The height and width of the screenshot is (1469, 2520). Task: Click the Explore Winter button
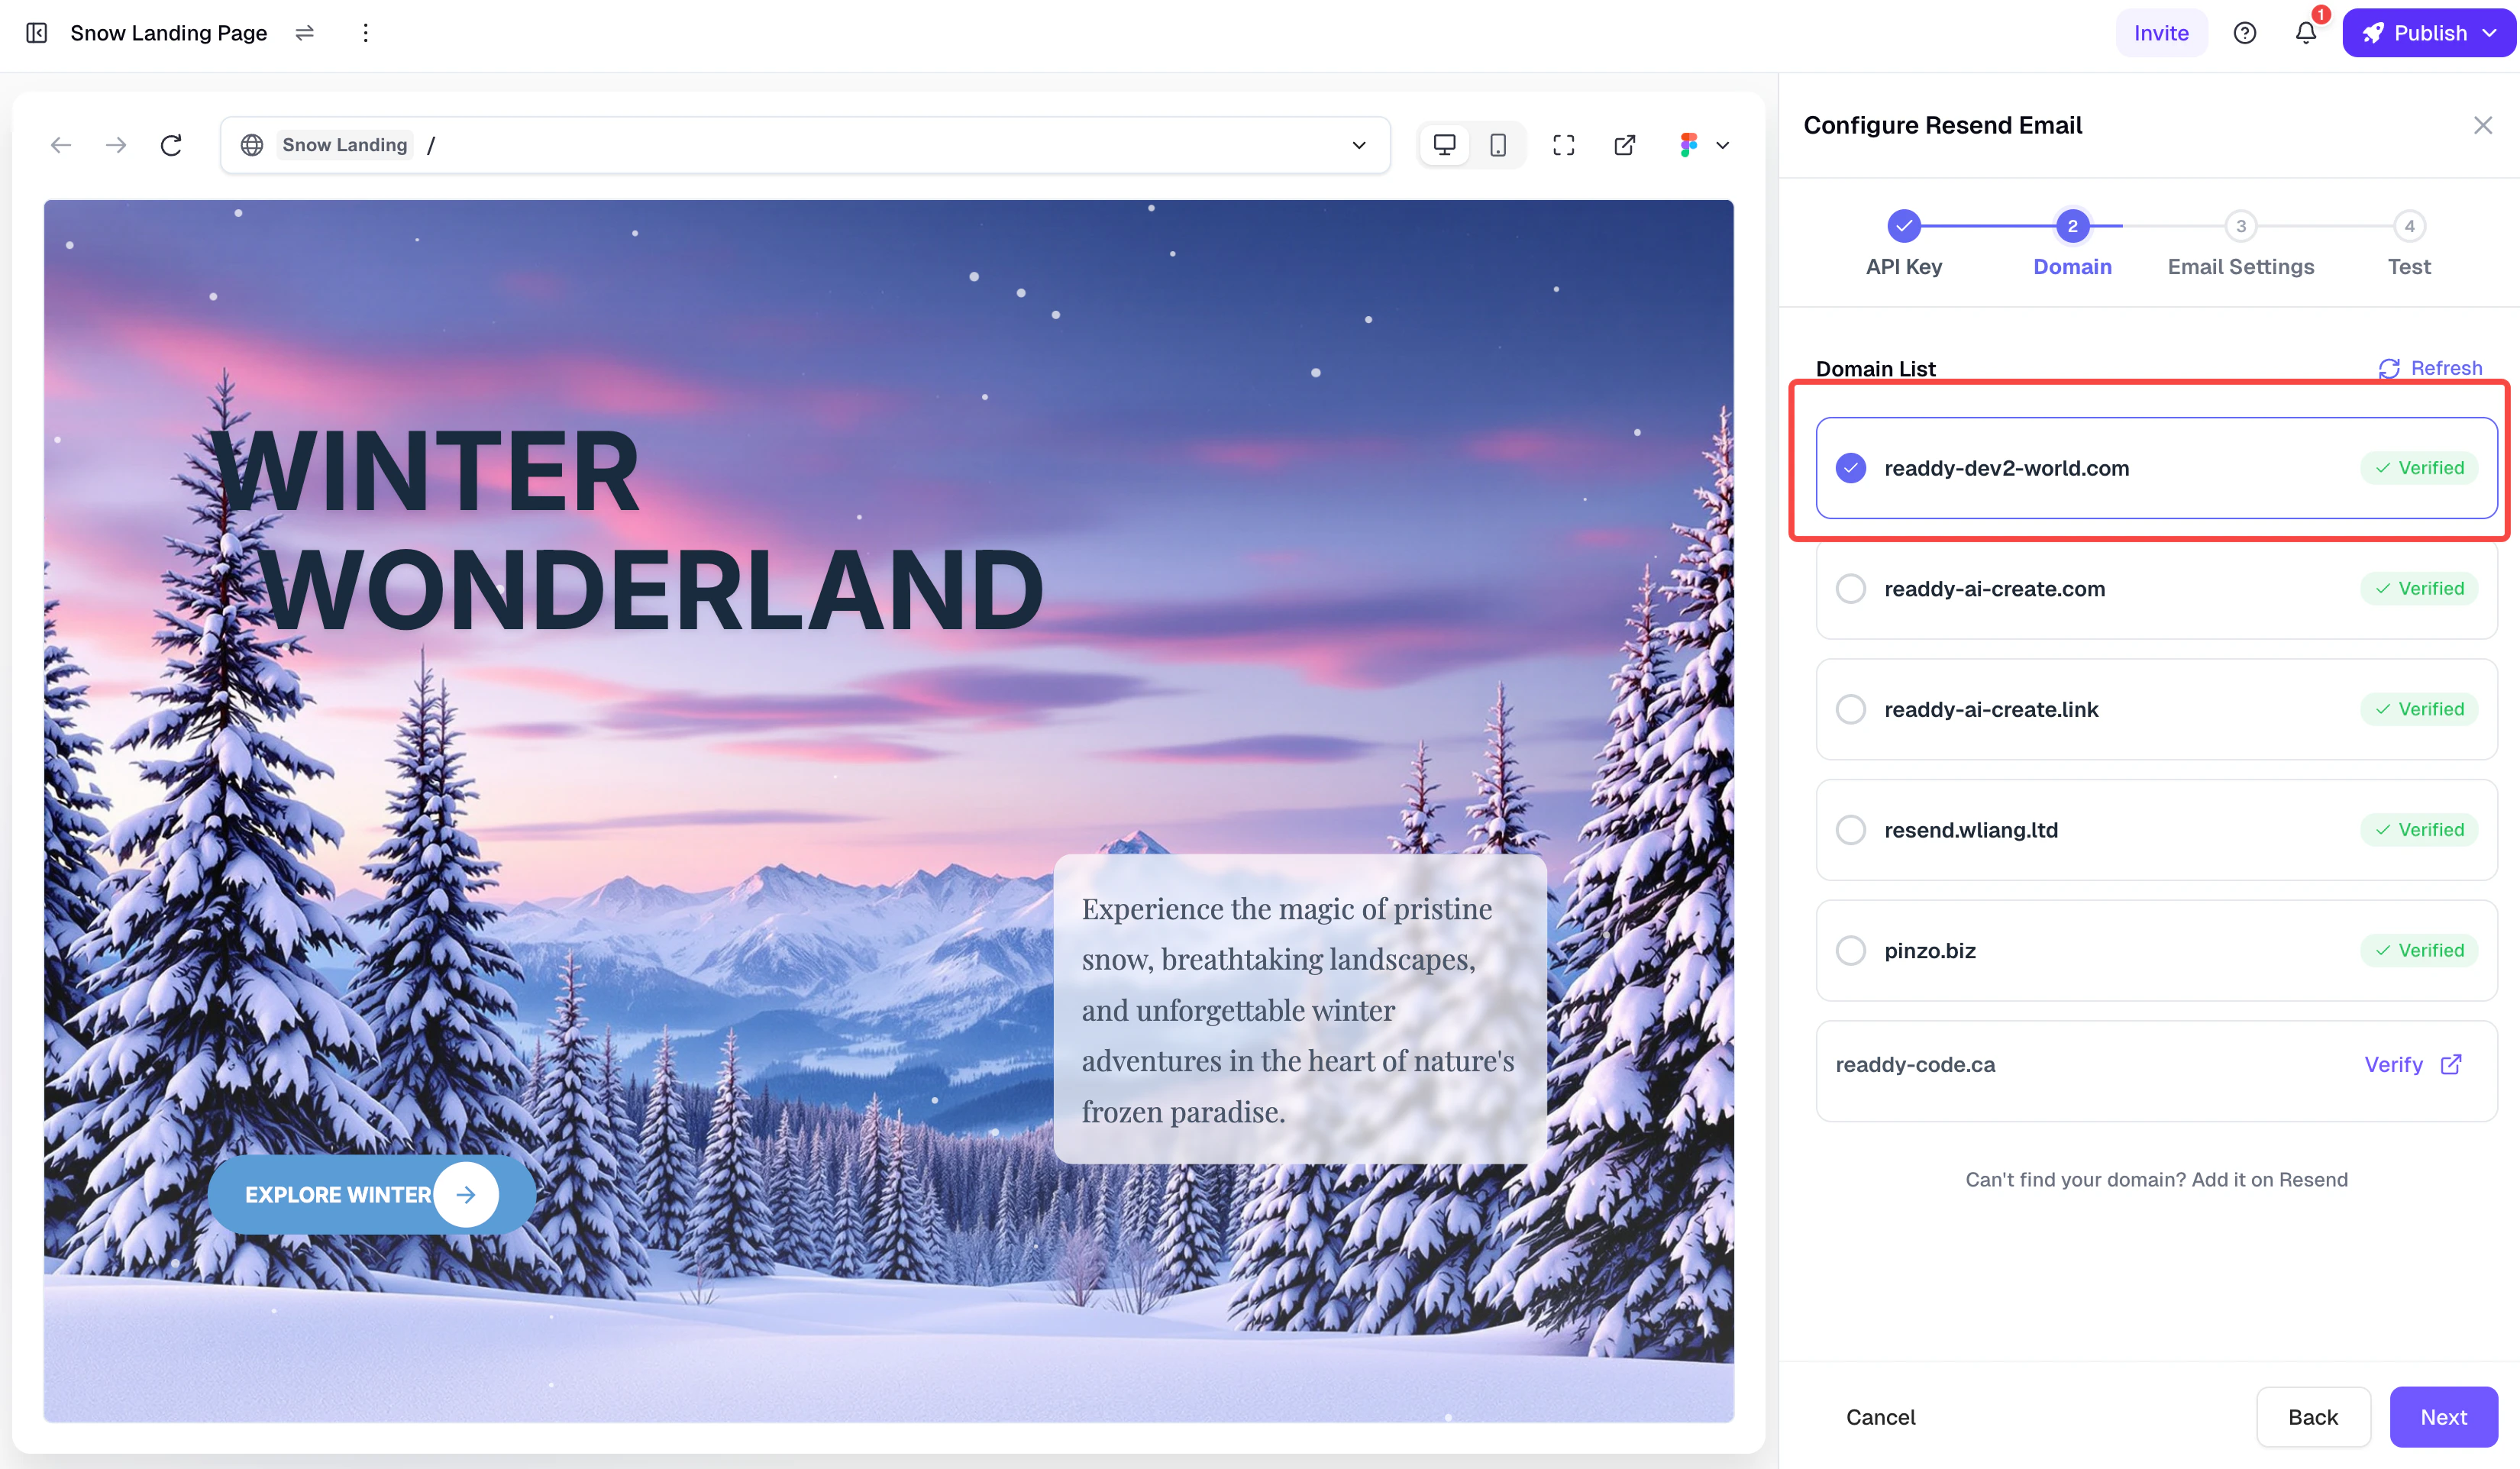click(371, 1194)
